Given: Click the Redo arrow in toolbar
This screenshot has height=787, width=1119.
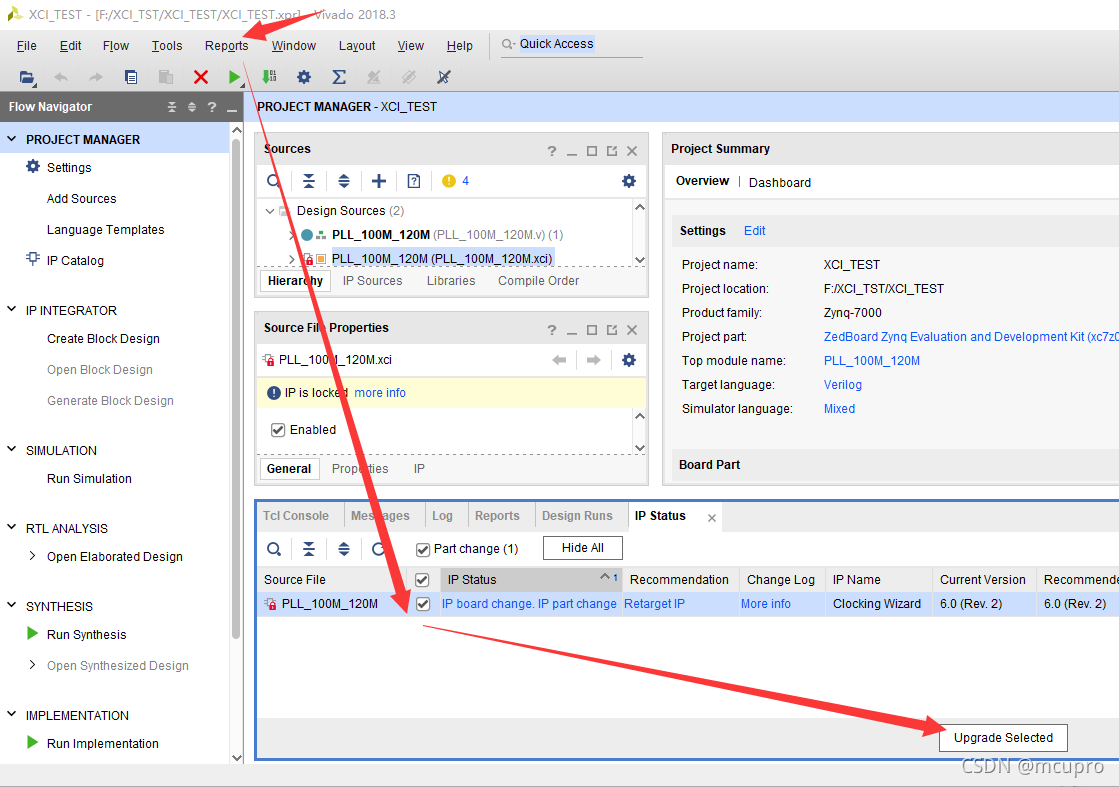Looking at the screenshot, I should [x=96, y=77].
